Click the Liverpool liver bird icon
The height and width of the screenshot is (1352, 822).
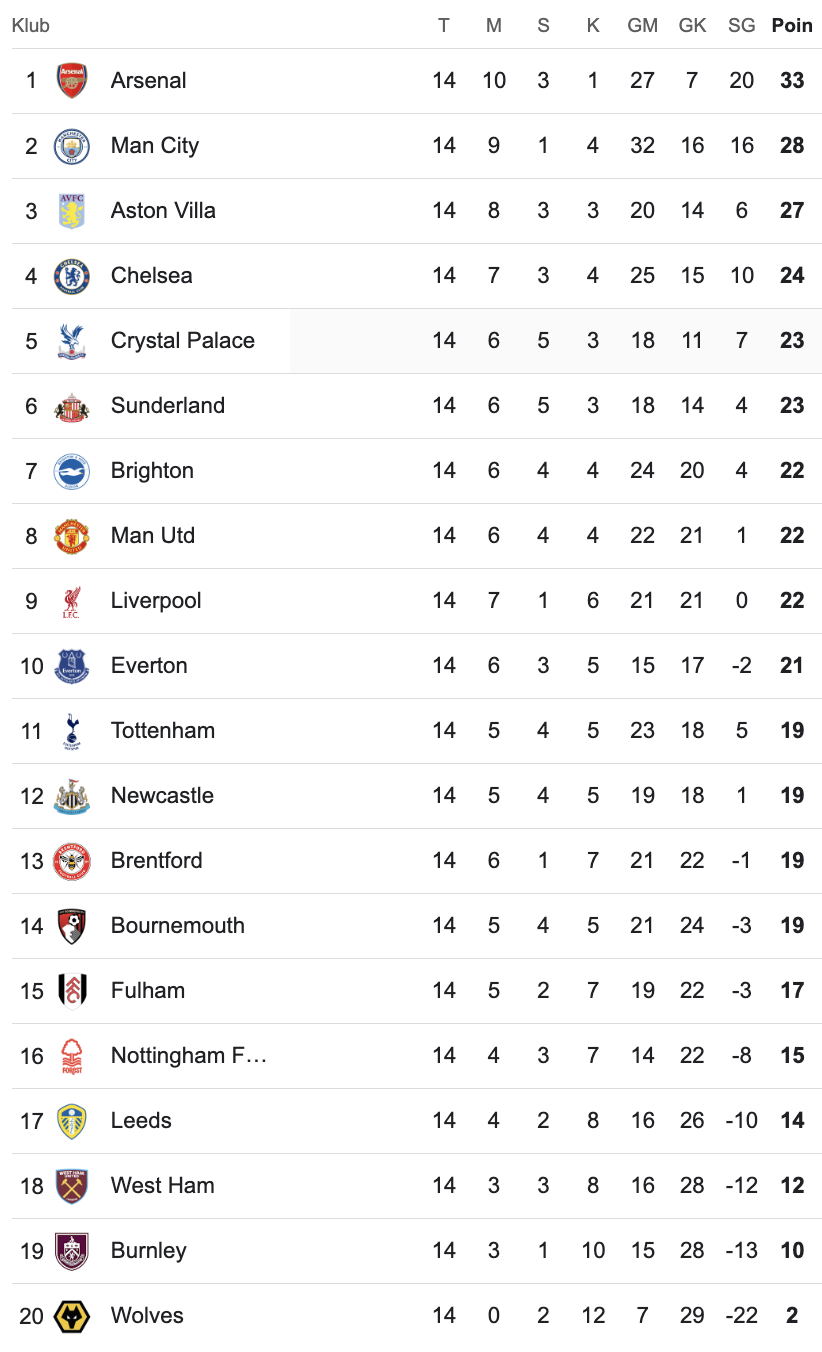click(72, 601)
